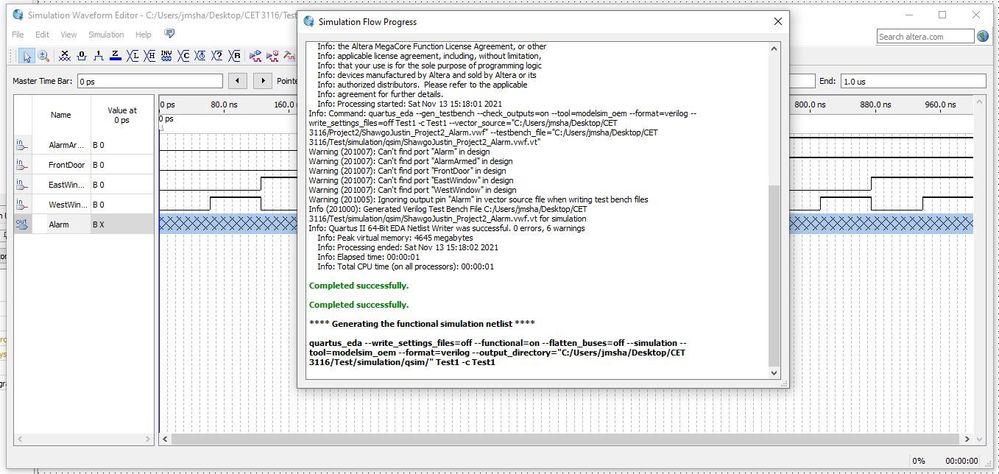Click the 880.0 ns ruler mark

pyautogui.click(x=875, y=104)
